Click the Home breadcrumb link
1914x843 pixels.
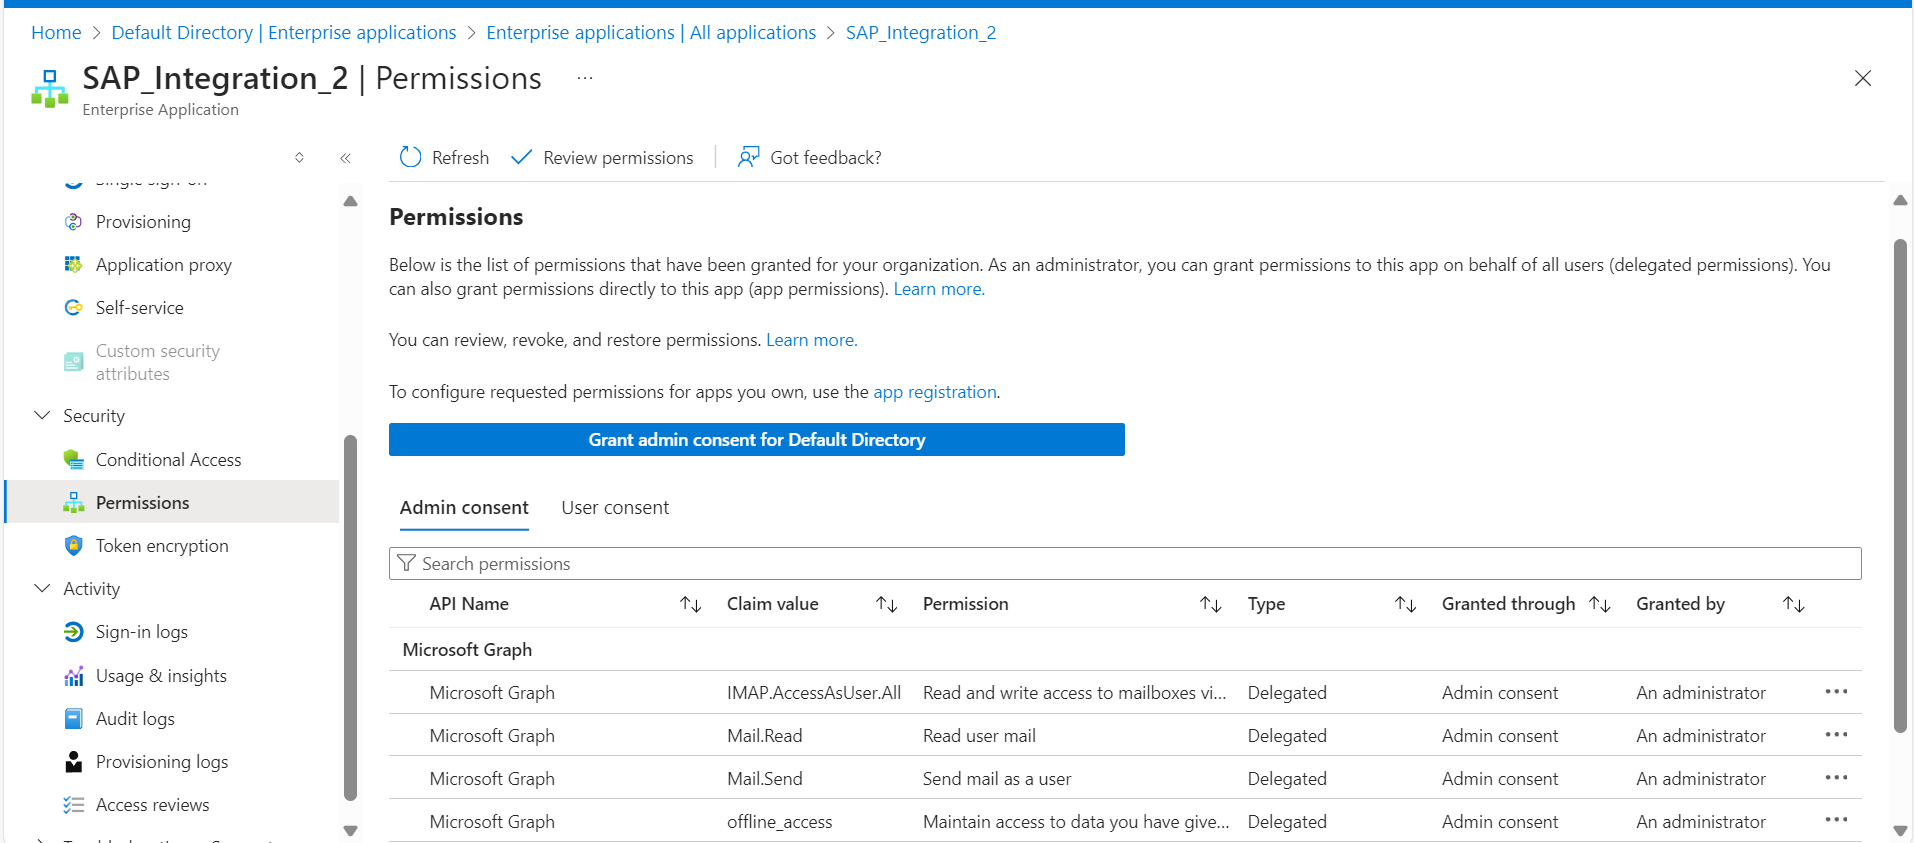[x=56, y=32]
